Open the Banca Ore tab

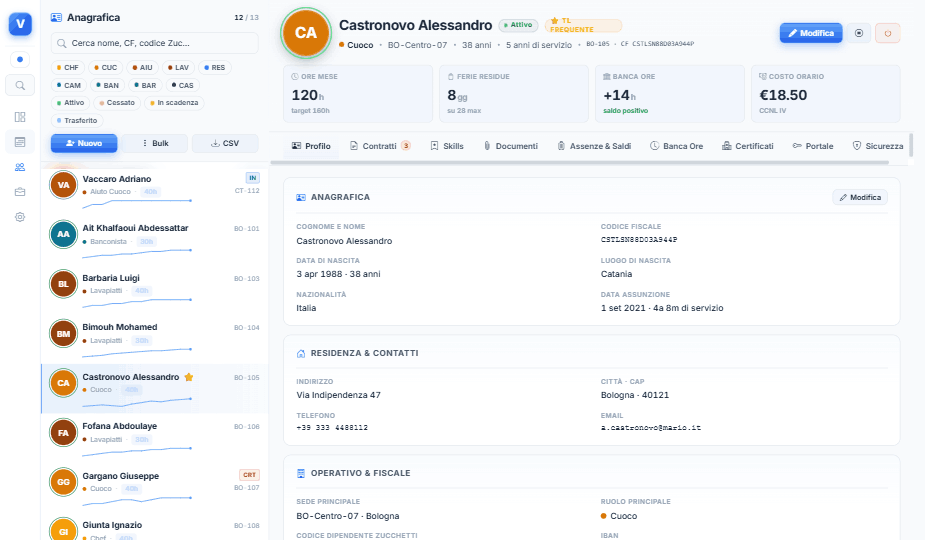pos(677,146)
